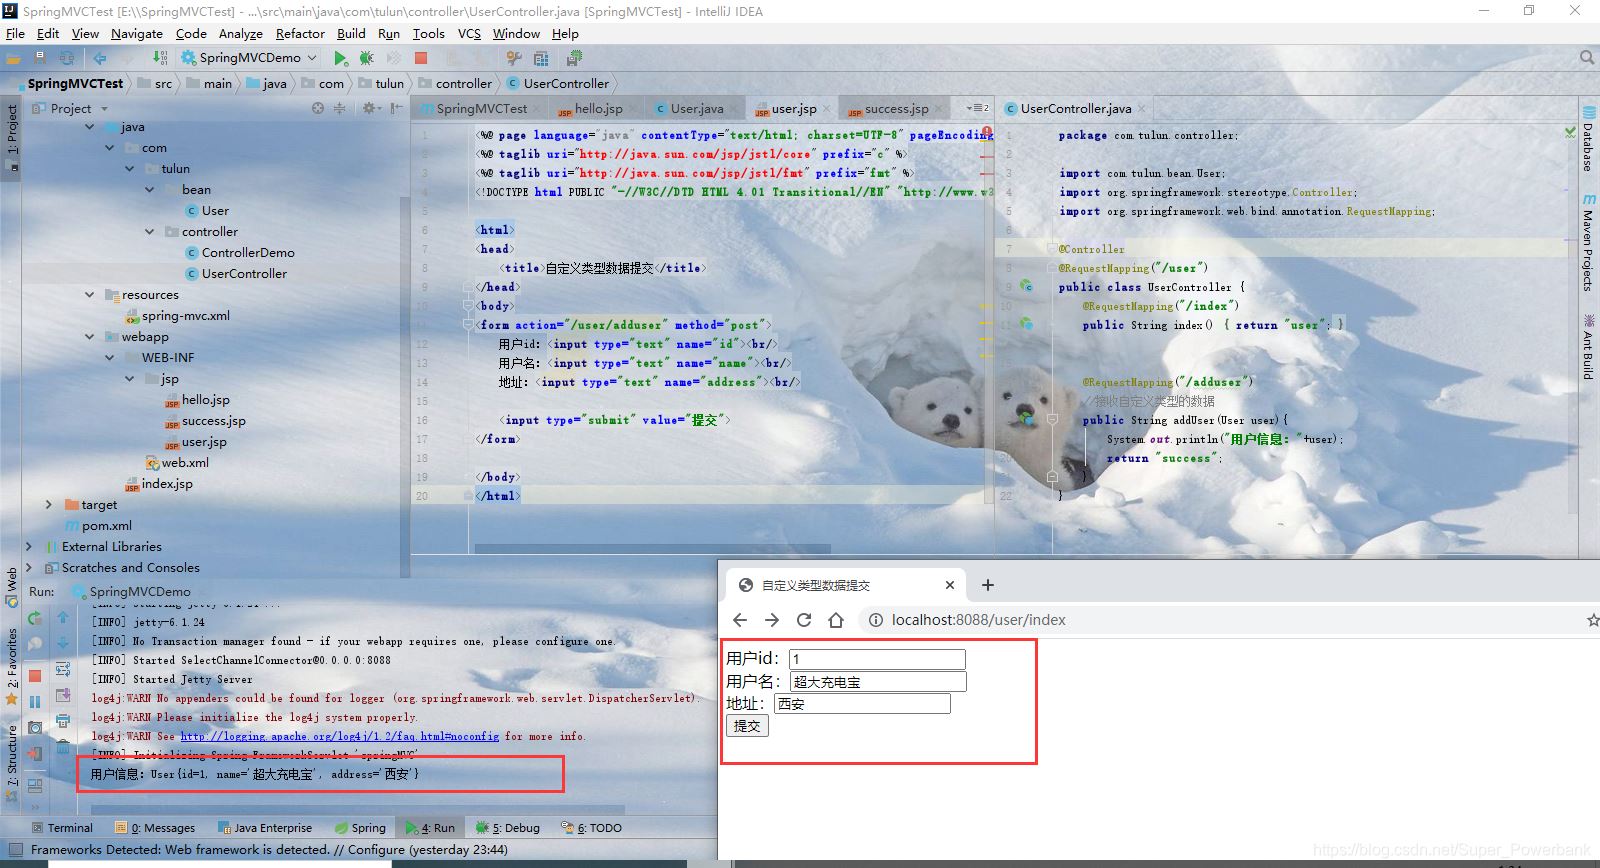Image resolution: width=1600 pixels, height=868 pixels.
Task: Expand the target folder in project tree
Action: (49, 505)
